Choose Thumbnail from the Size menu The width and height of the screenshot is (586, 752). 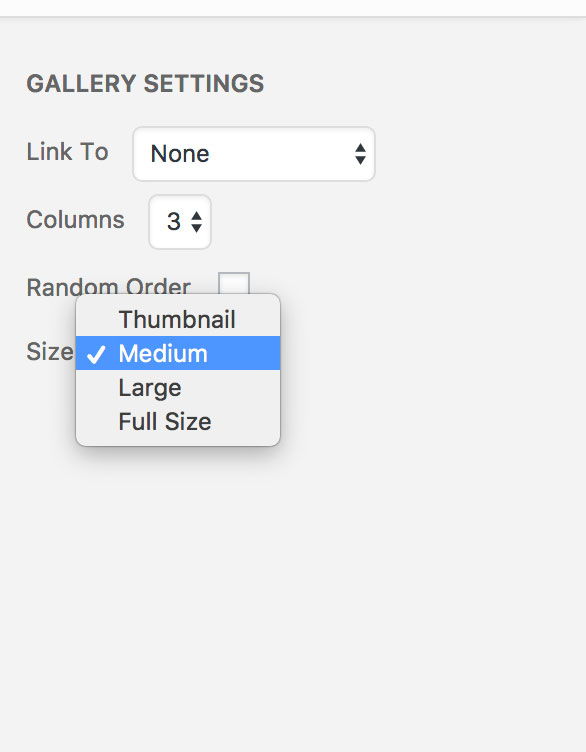(x=178, y=319)
